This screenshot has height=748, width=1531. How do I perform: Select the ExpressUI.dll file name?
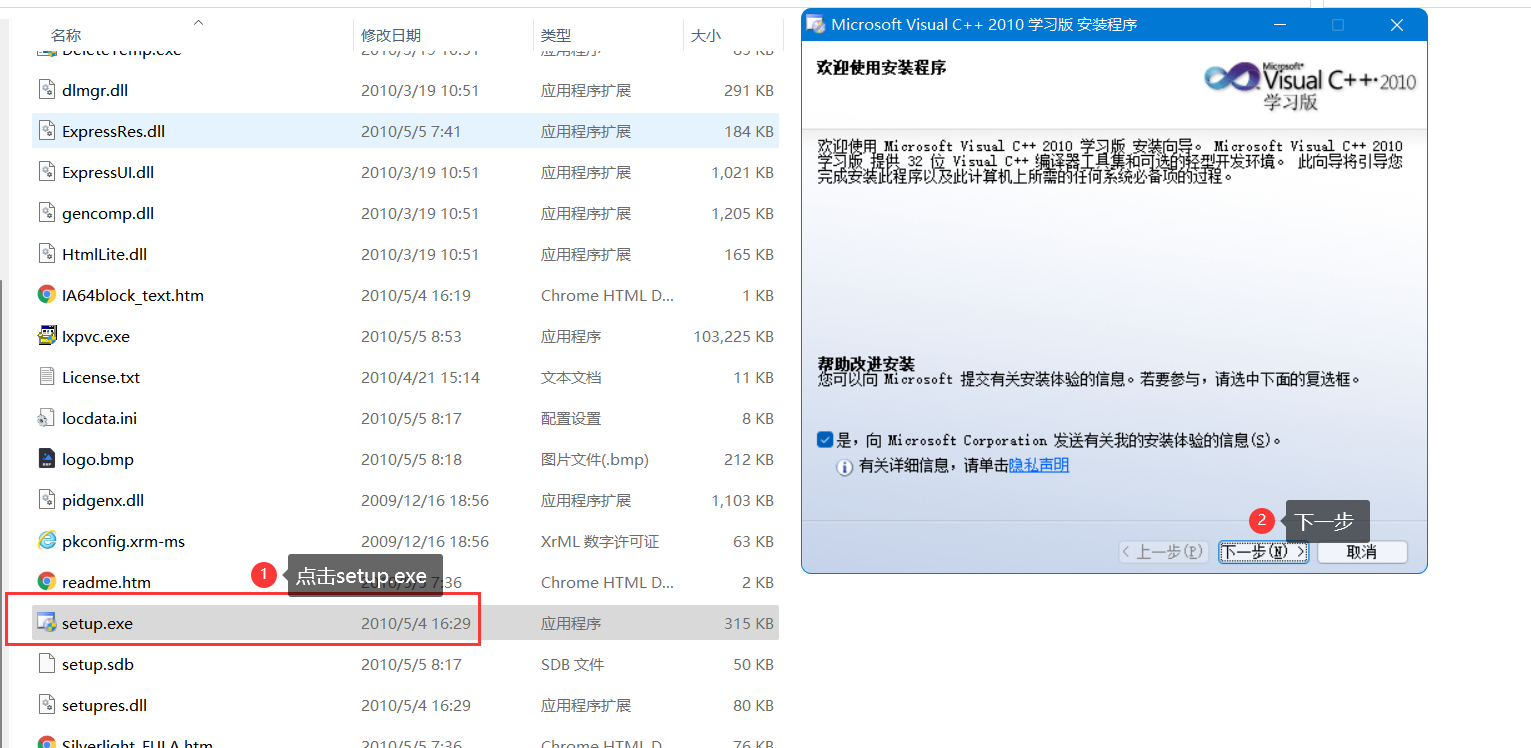[x=108, y=172]
